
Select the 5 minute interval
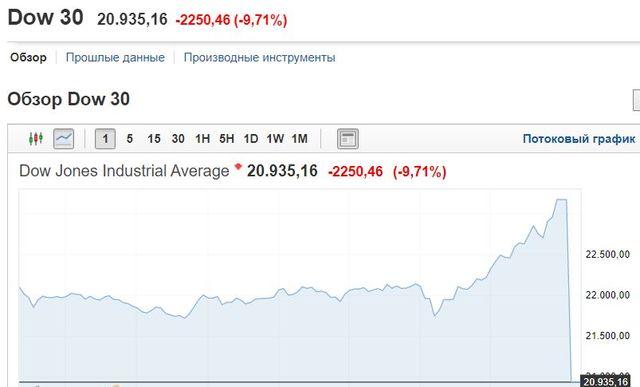click(x=129, y=139)
